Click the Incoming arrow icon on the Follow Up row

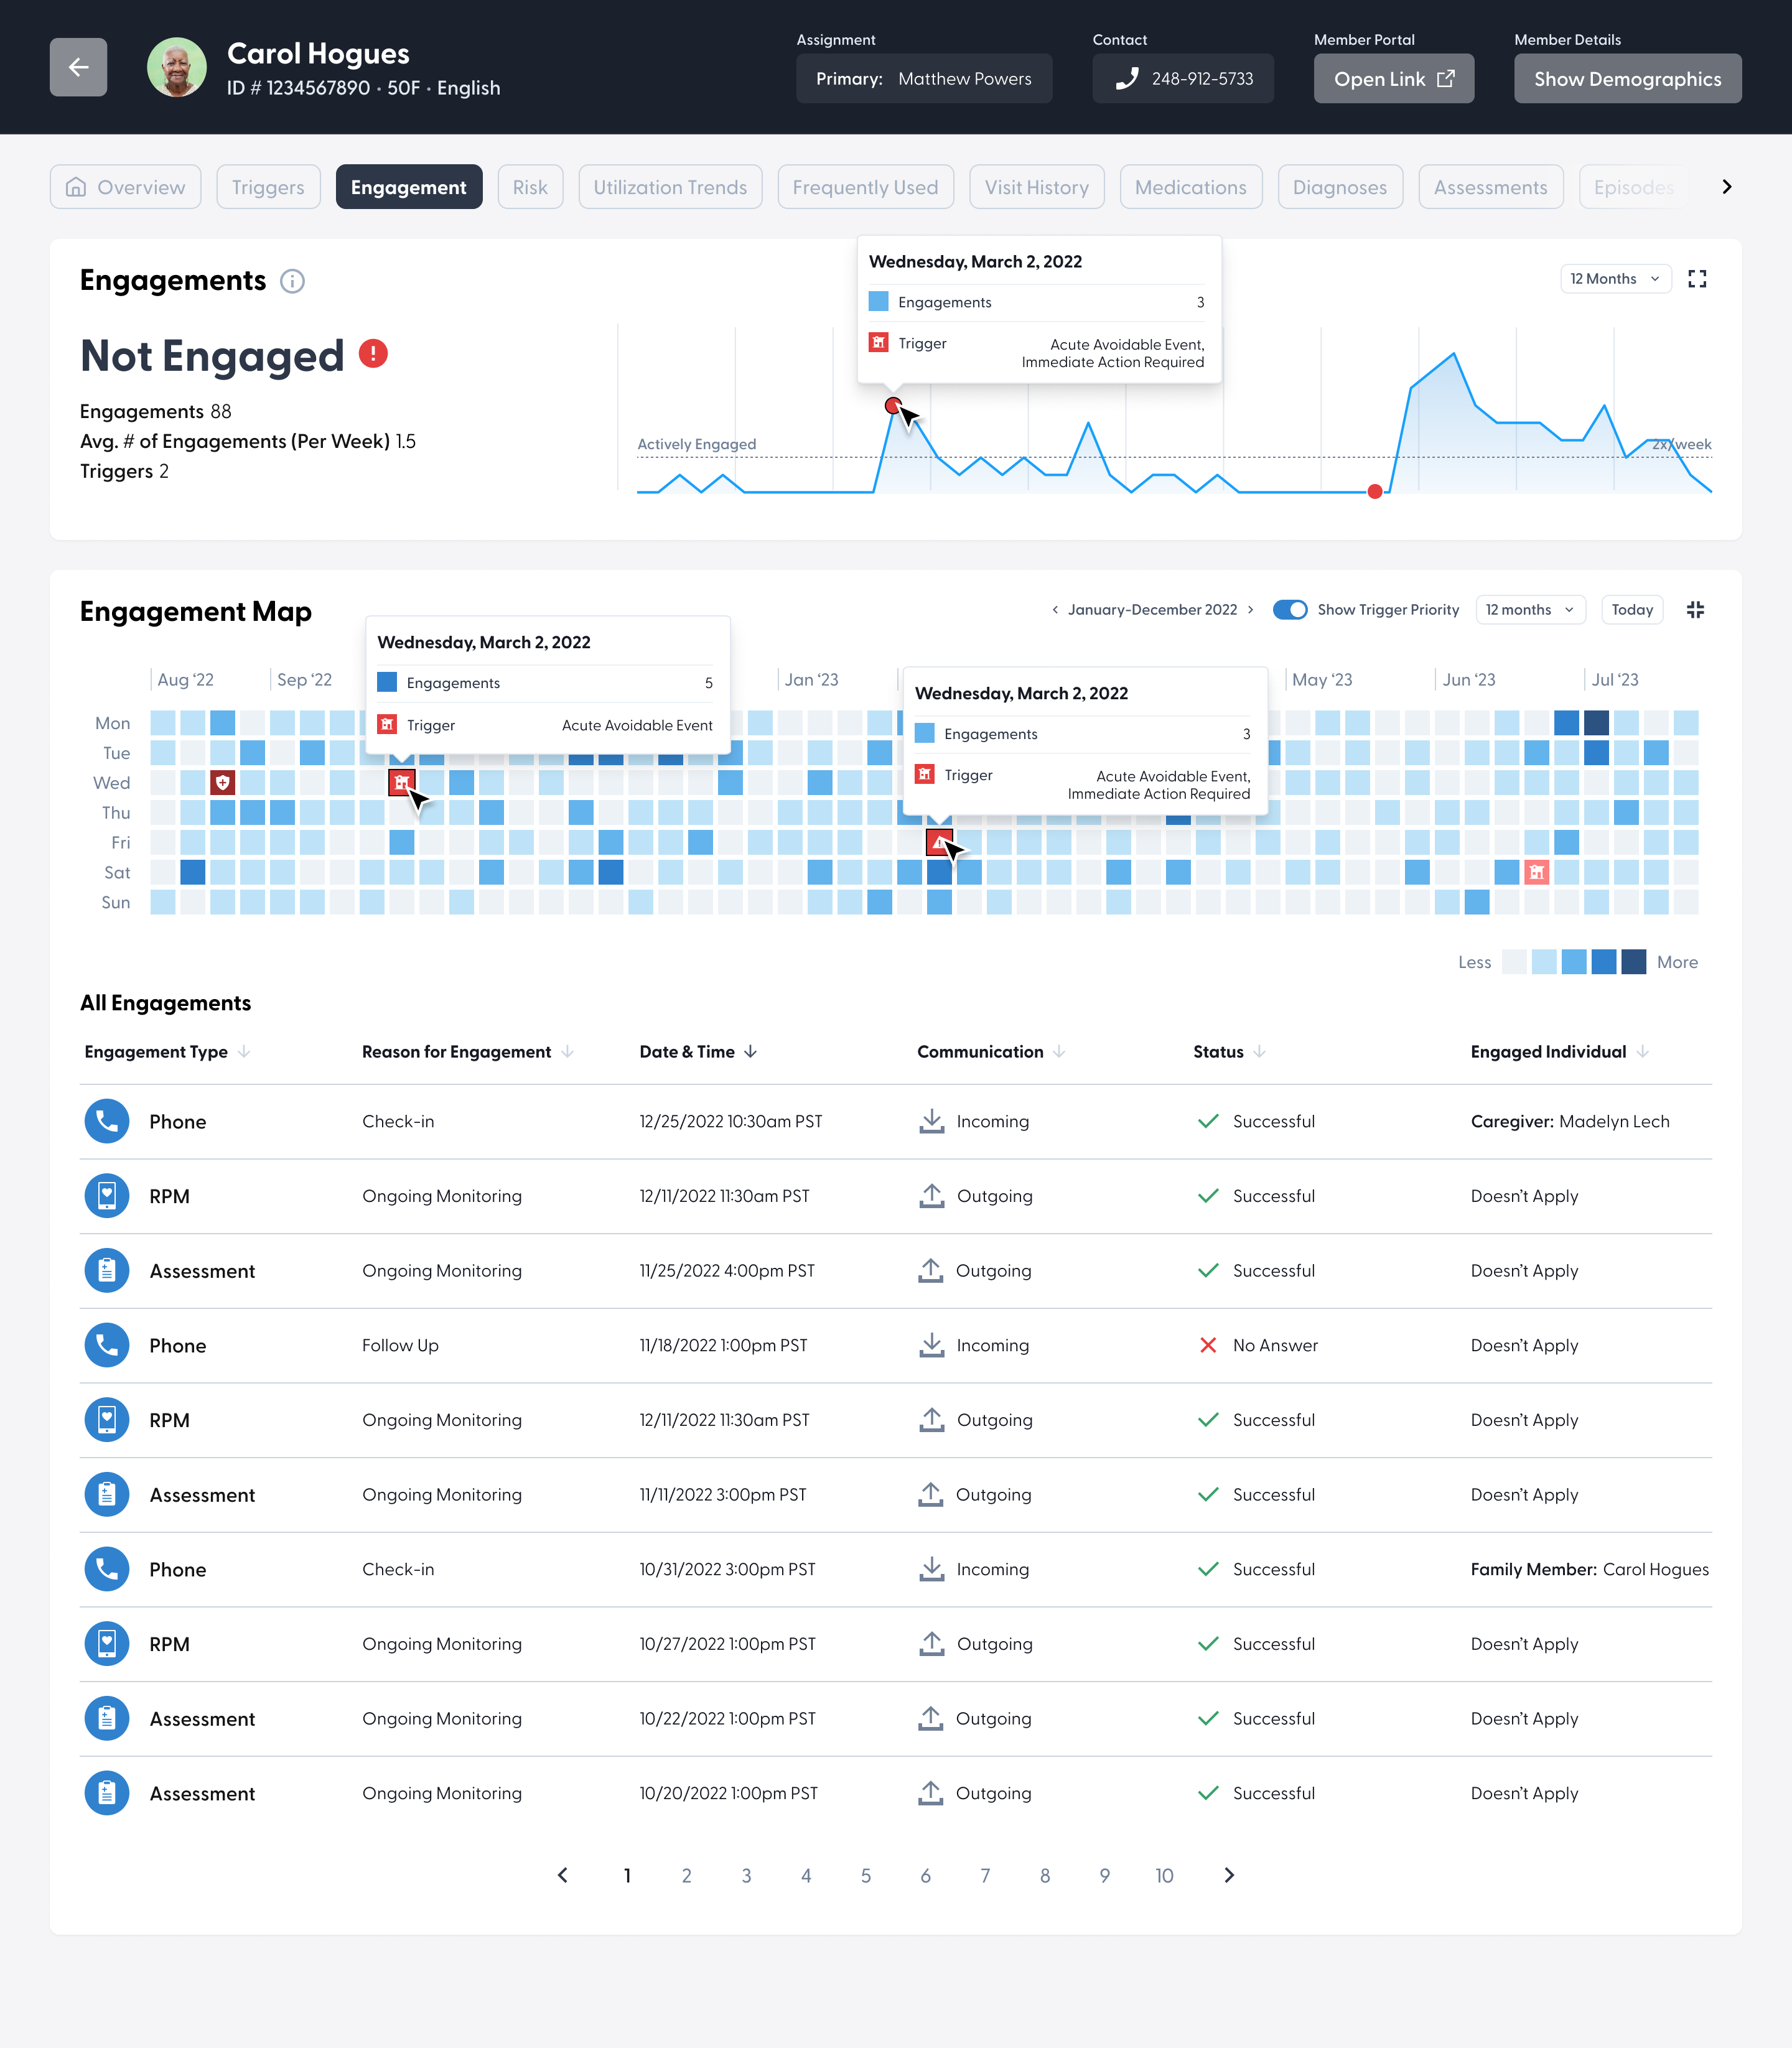tap(931, 1345)
